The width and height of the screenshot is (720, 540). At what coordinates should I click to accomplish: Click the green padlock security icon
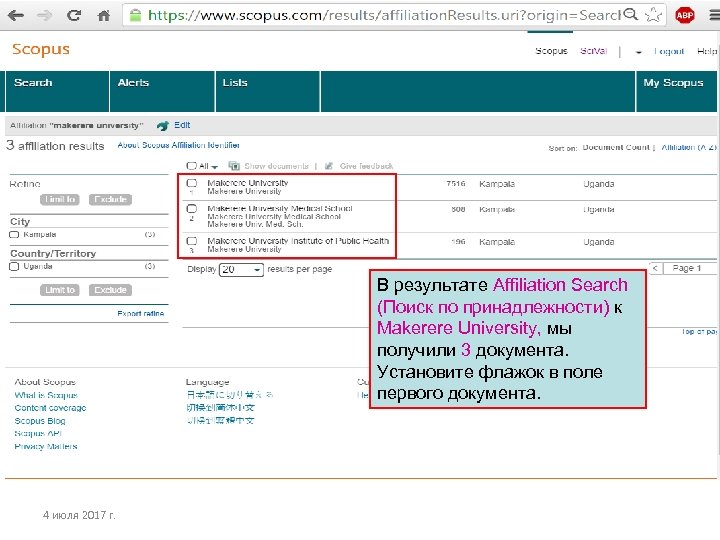135,16
